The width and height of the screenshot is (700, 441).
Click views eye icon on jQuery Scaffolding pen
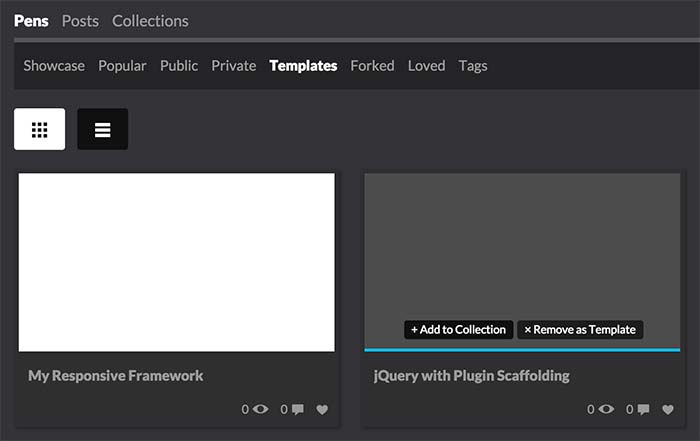click(x=606, y=409)
